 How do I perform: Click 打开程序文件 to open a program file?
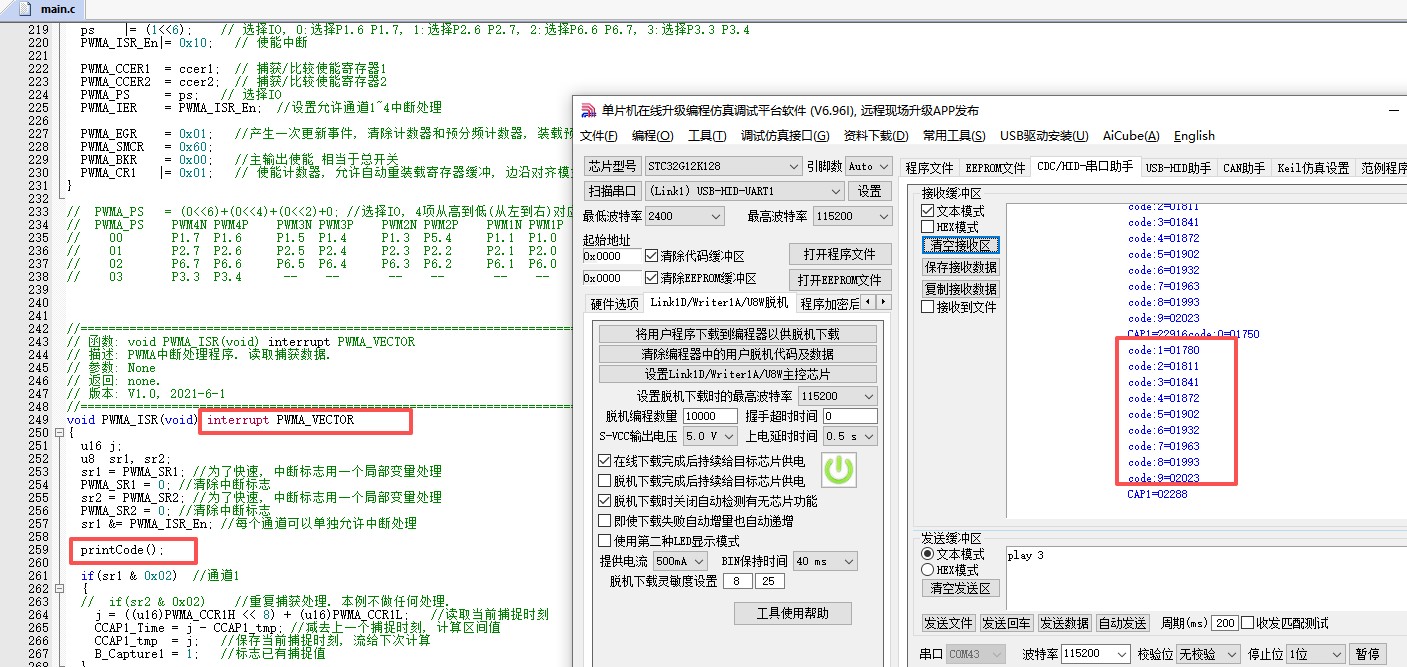(x=842, y=253)
